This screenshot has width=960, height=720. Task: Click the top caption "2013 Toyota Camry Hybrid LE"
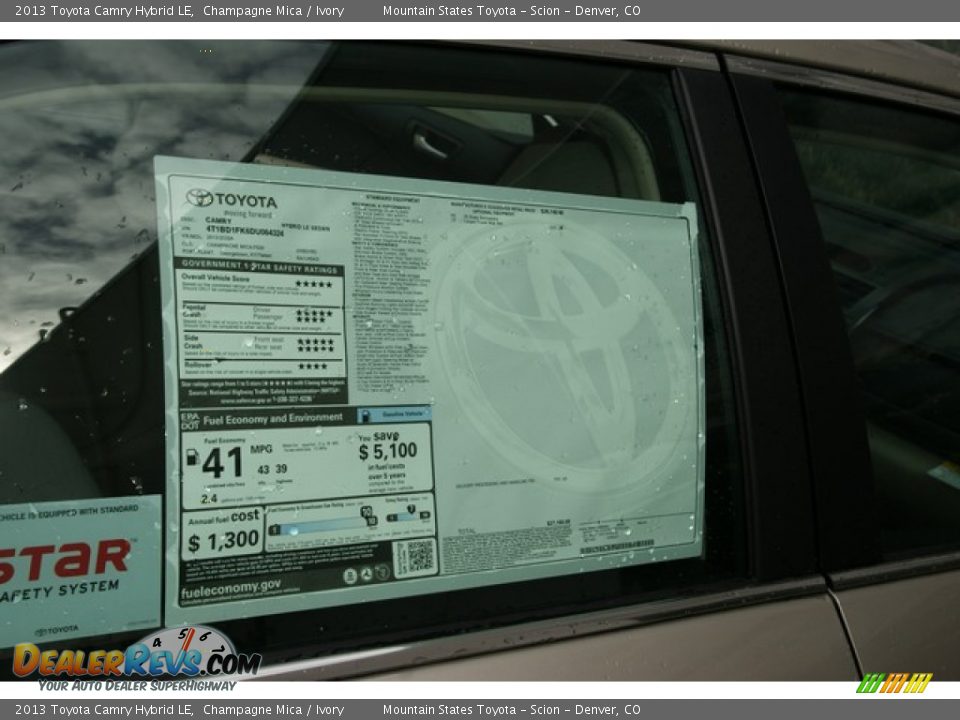tap(104, 10)
